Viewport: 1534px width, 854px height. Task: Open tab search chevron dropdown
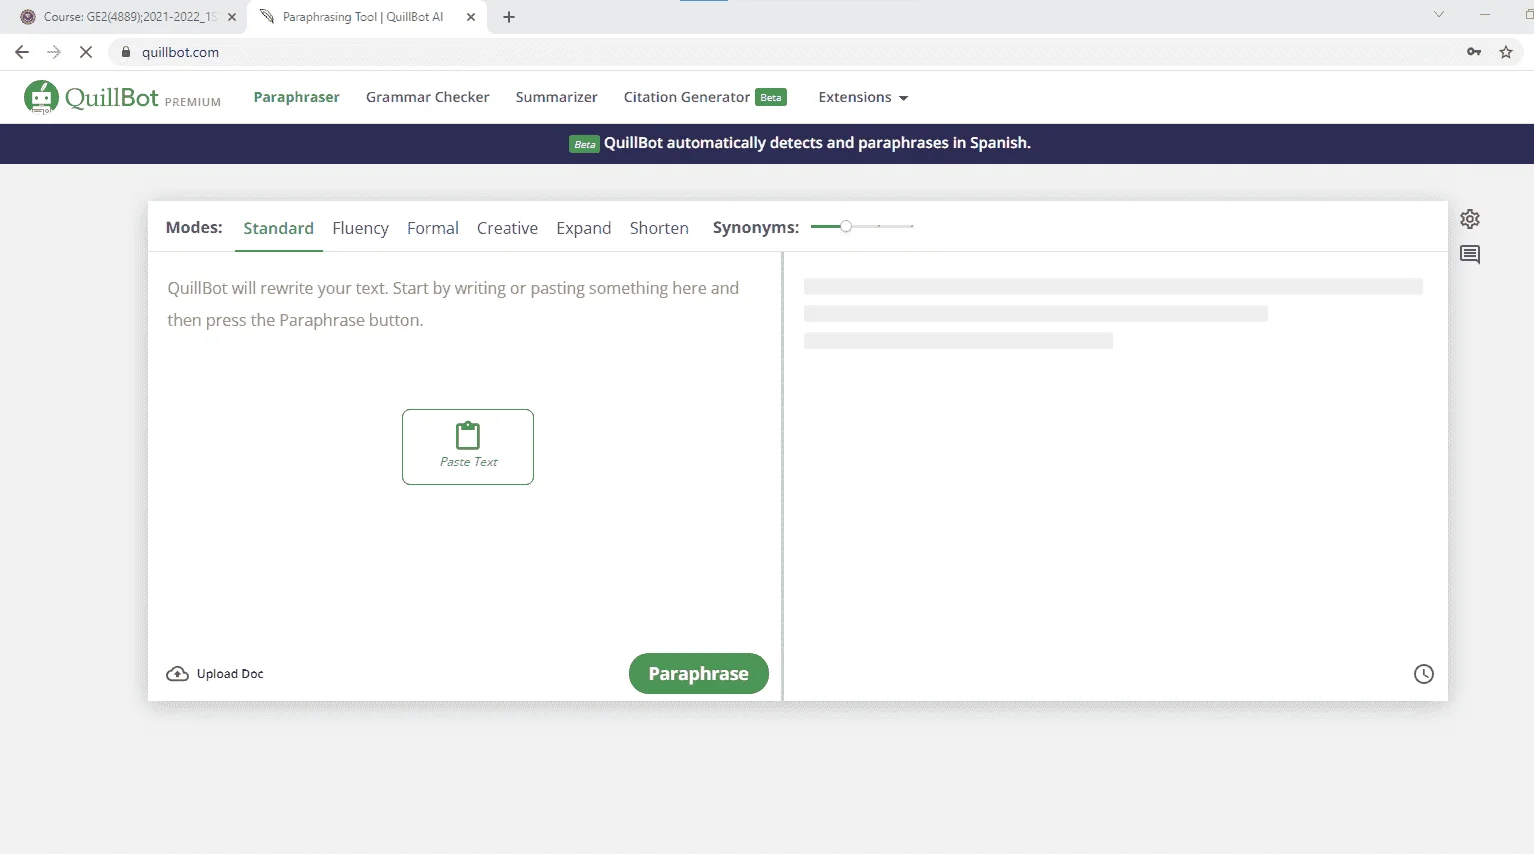[x=1439, y=14]
